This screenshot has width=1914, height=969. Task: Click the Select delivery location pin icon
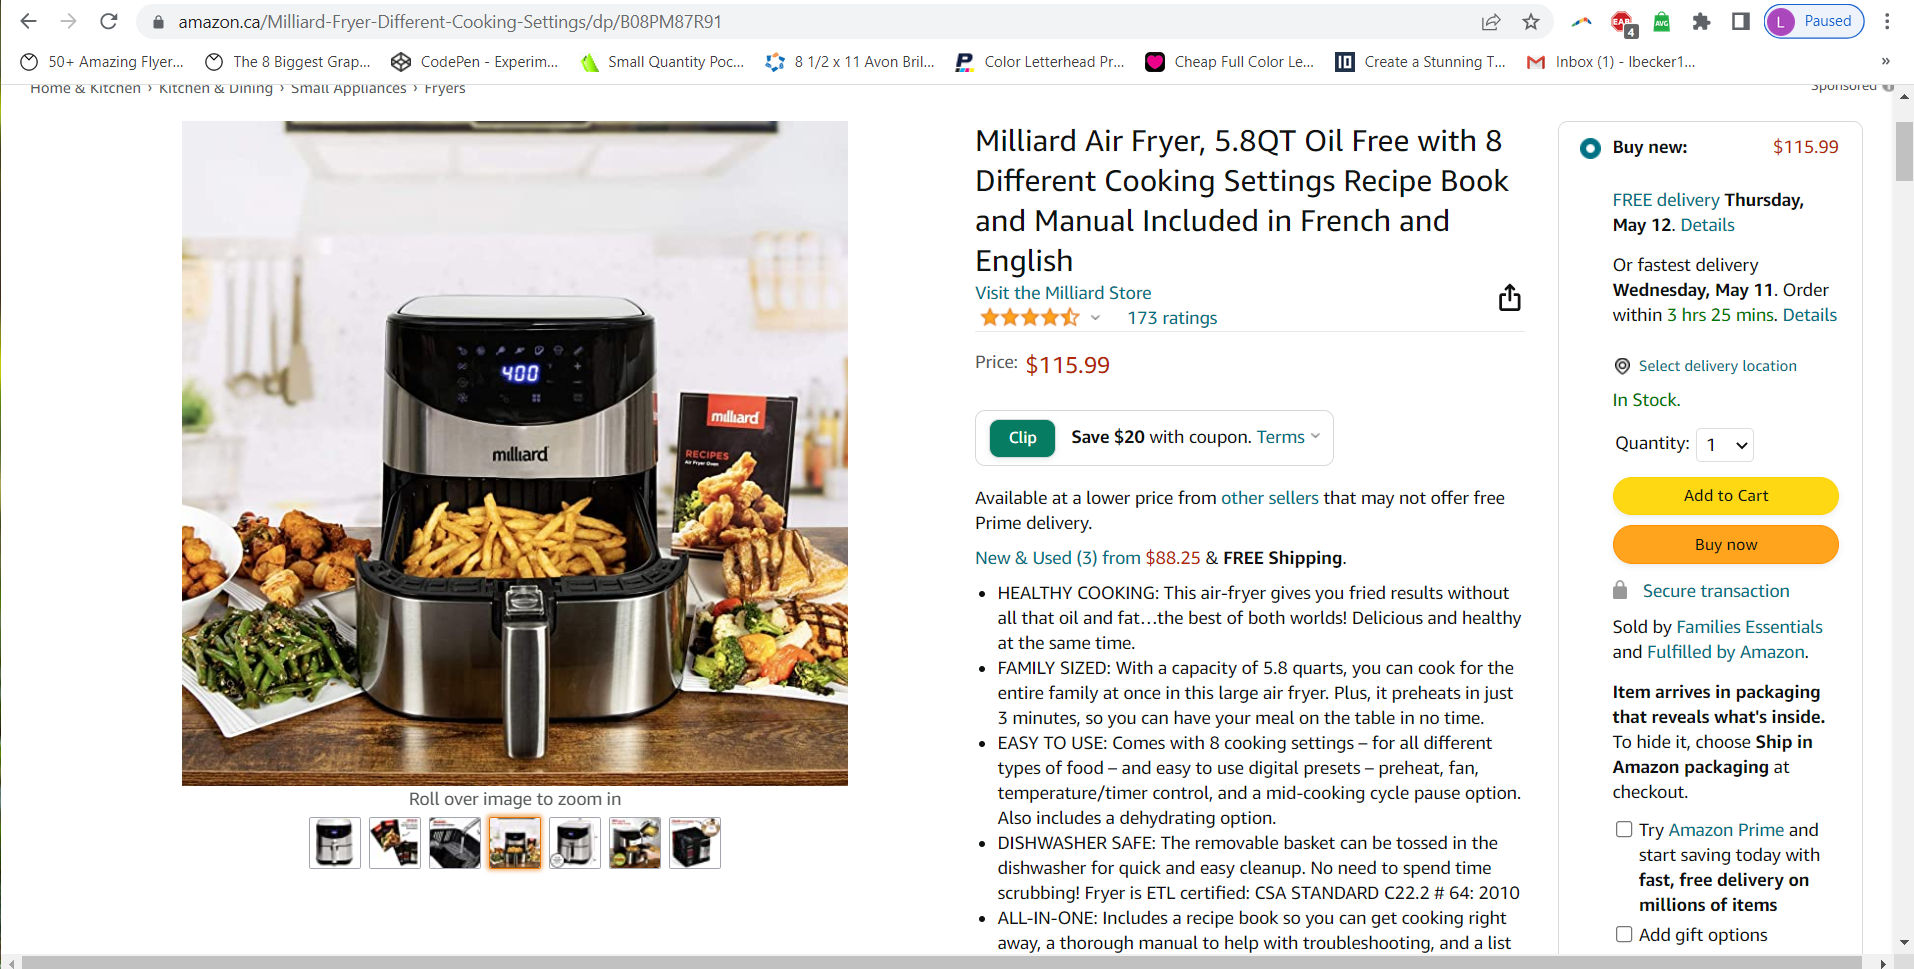1622,366
